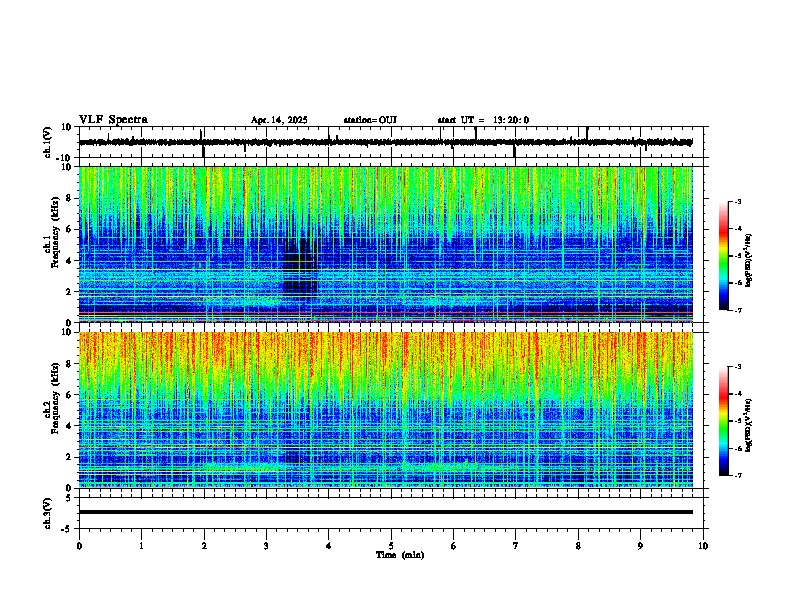This screenshot has width=792, height=612.
Task: Click the "0" tick on the Time axis
Action: click(x=79, y=546)
